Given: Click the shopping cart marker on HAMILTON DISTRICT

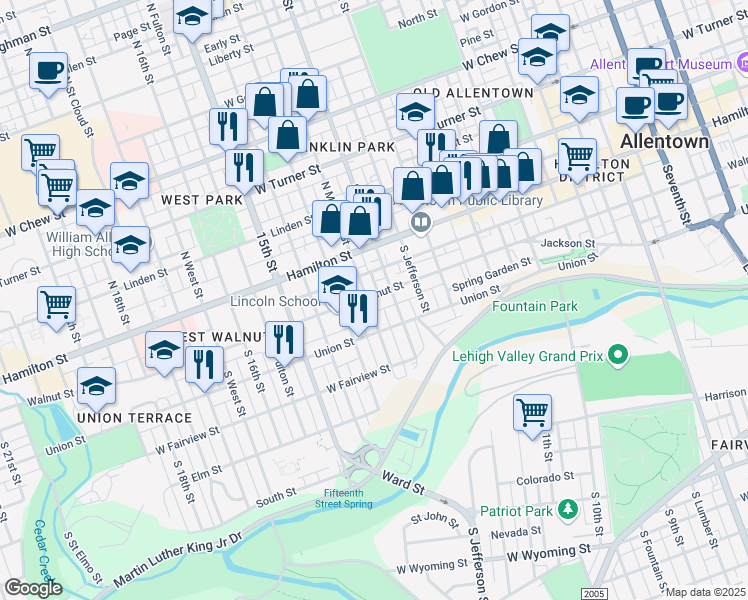Looking at the screenshot, I should click(577, 157).
